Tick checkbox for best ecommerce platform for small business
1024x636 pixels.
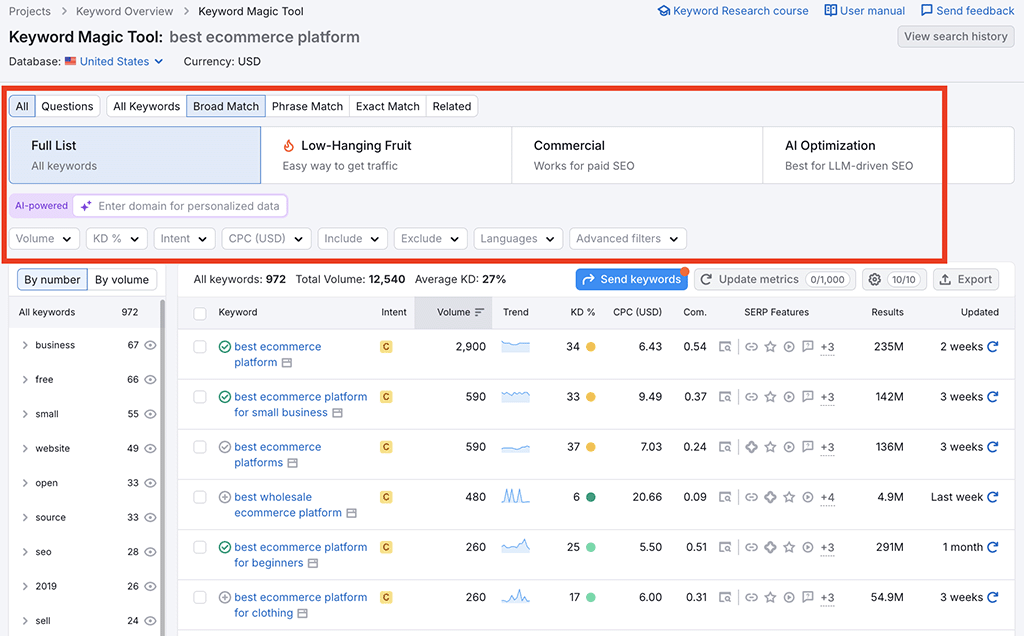click(200, 397)
